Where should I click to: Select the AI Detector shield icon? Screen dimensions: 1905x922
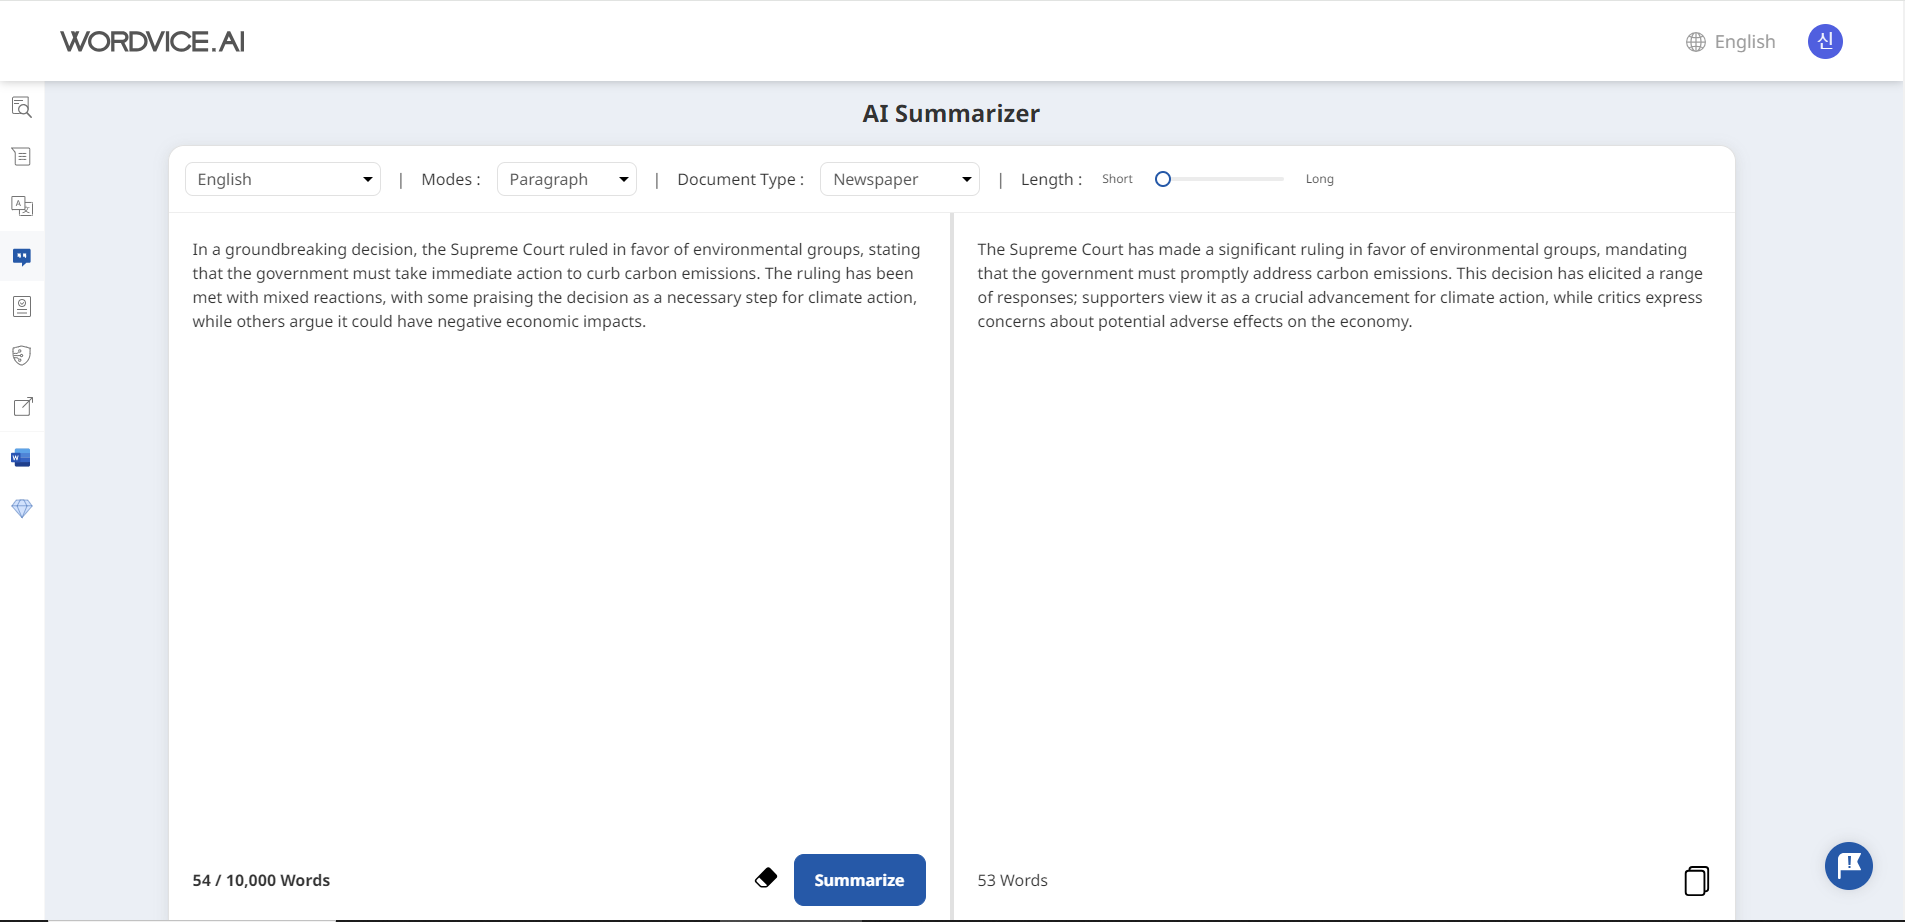[21, 356]
